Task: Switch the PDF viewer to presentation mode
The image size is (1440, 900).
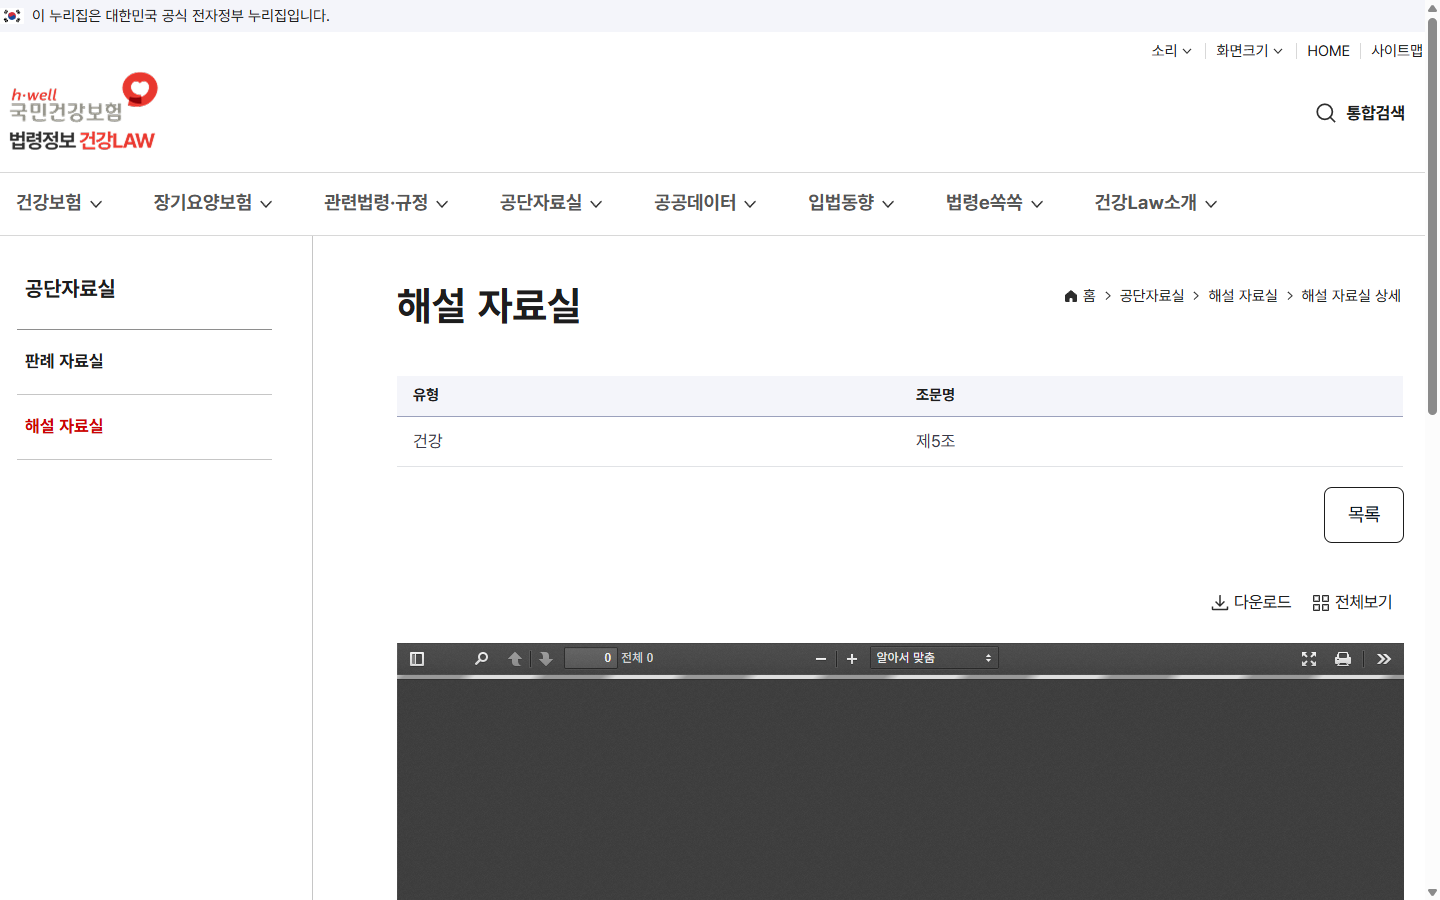Action: [x=1309, y=658]
